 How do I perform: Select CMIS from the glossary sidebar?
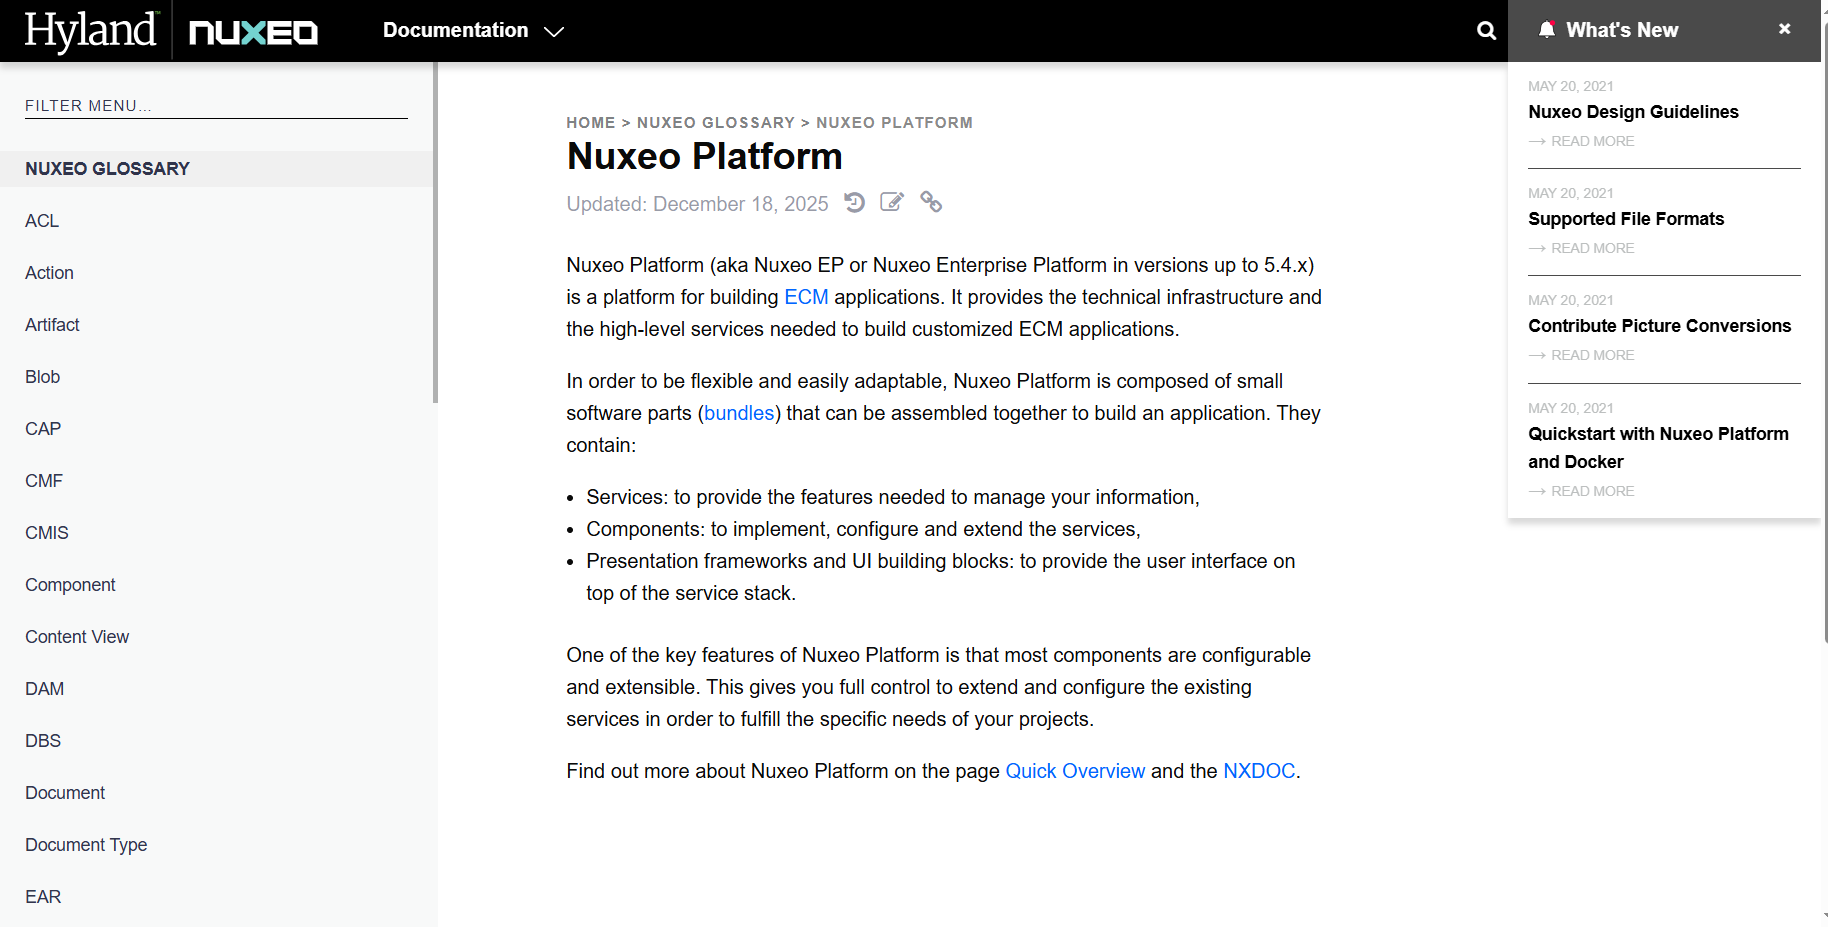[46, 532]
